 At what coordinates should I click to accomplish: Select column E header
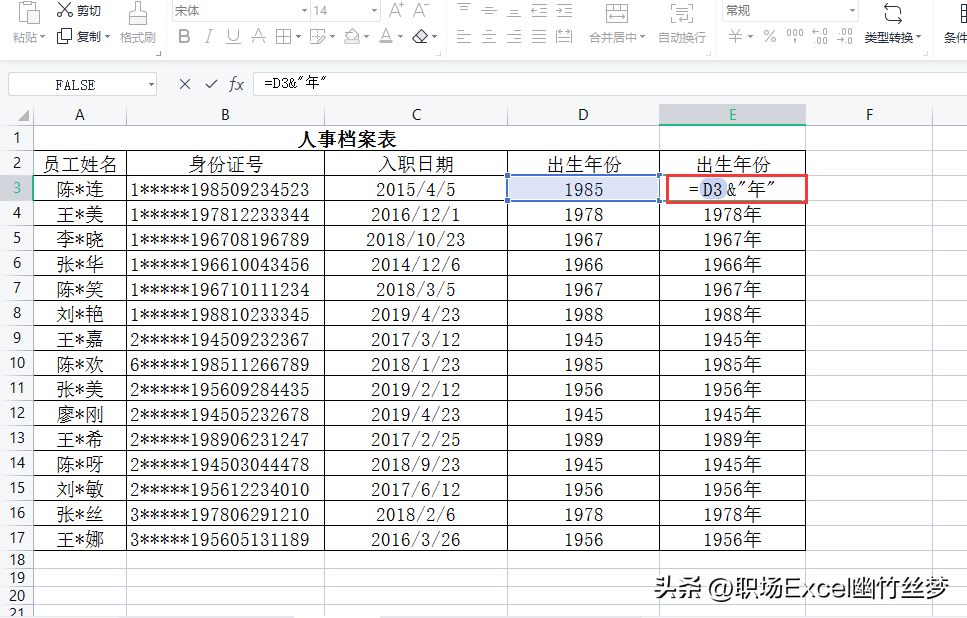click(733, 115)
